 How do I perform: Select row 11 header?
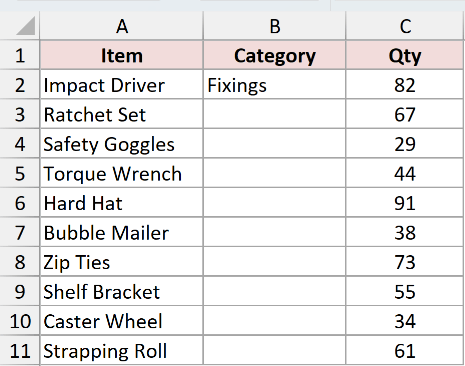click(x=20, y=350)
